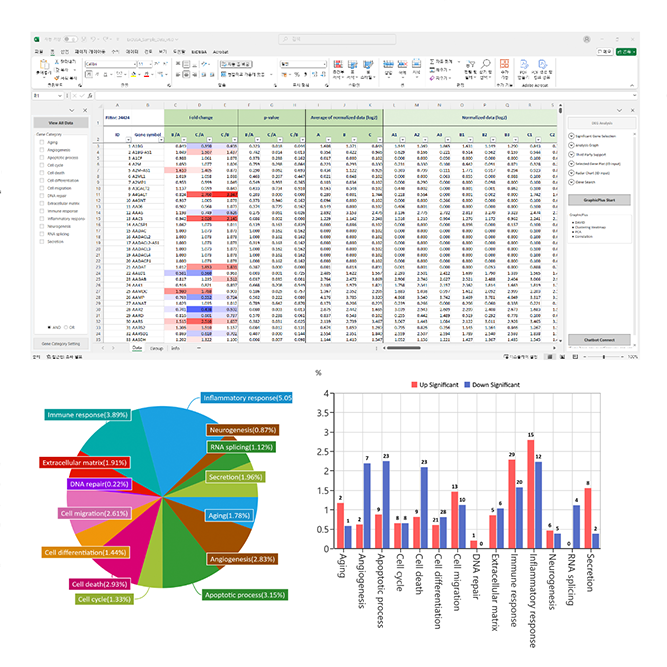The image size is (667, 667).
Task: Click the Paste clipboard icon in the ribbon
Action: tap(44, 65)
